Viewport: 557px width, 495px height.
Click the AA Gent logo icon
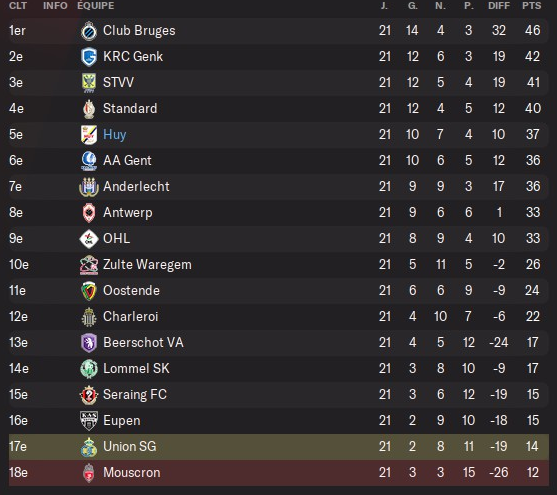[x=88, y=161]
